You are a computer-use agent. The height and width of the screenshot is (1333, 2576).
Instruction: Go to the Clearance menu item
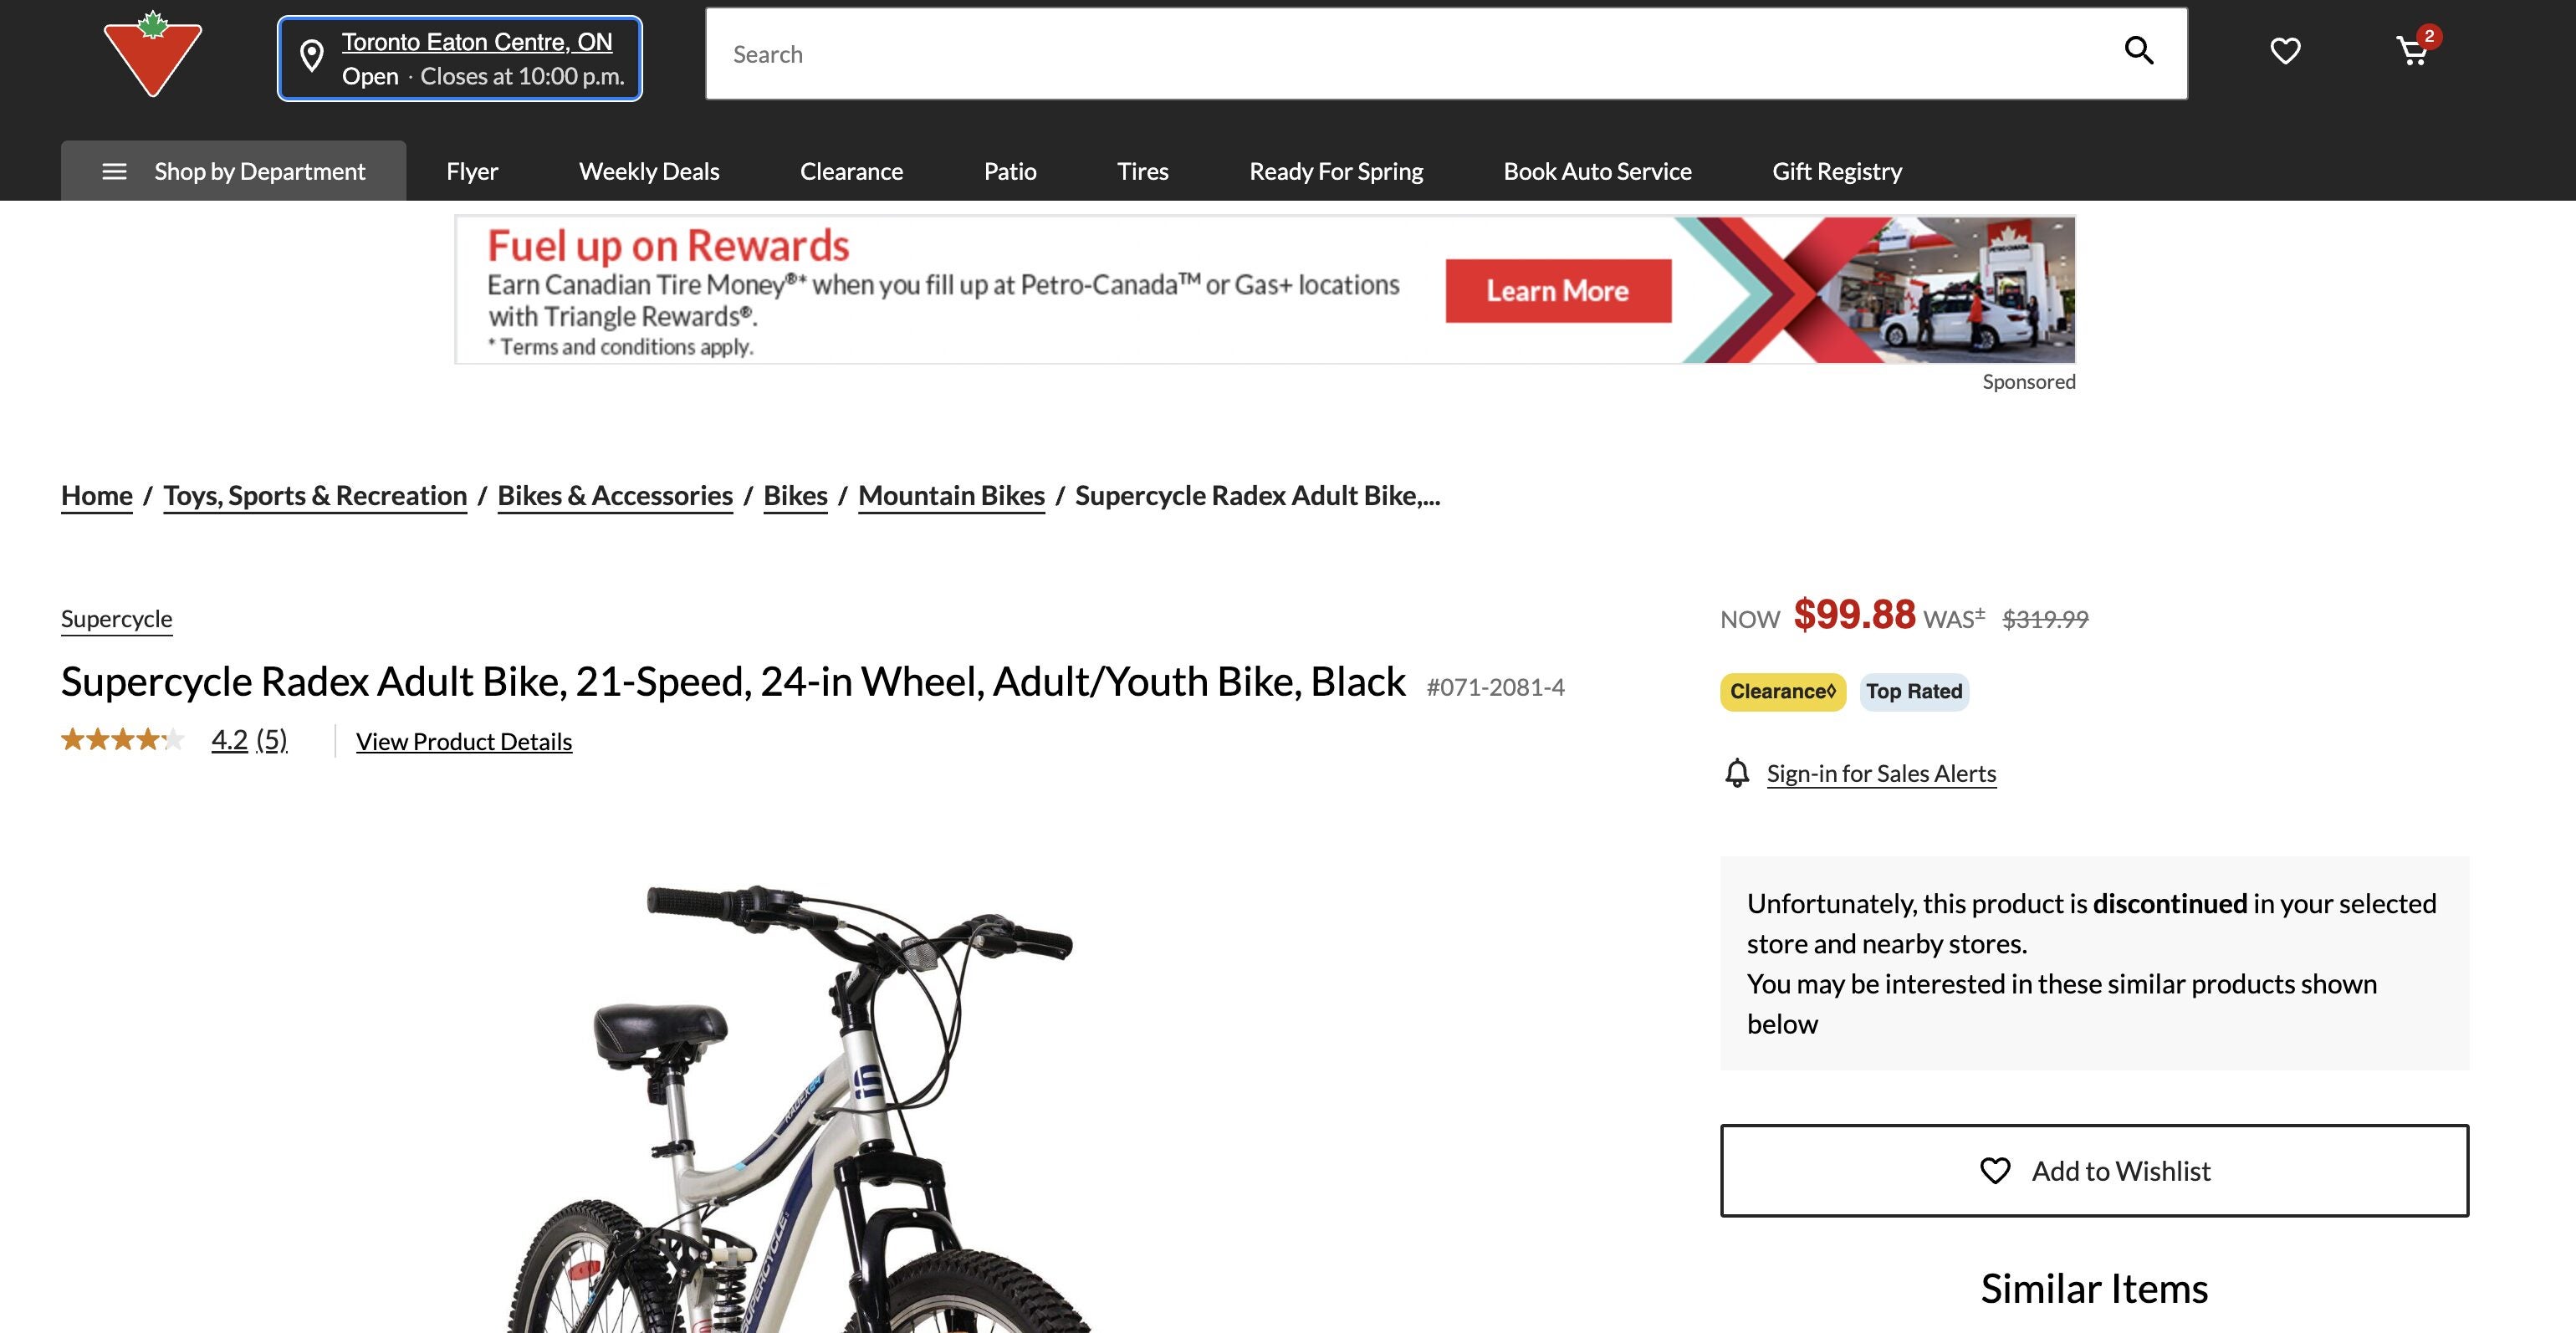click(x=851, y=171)
